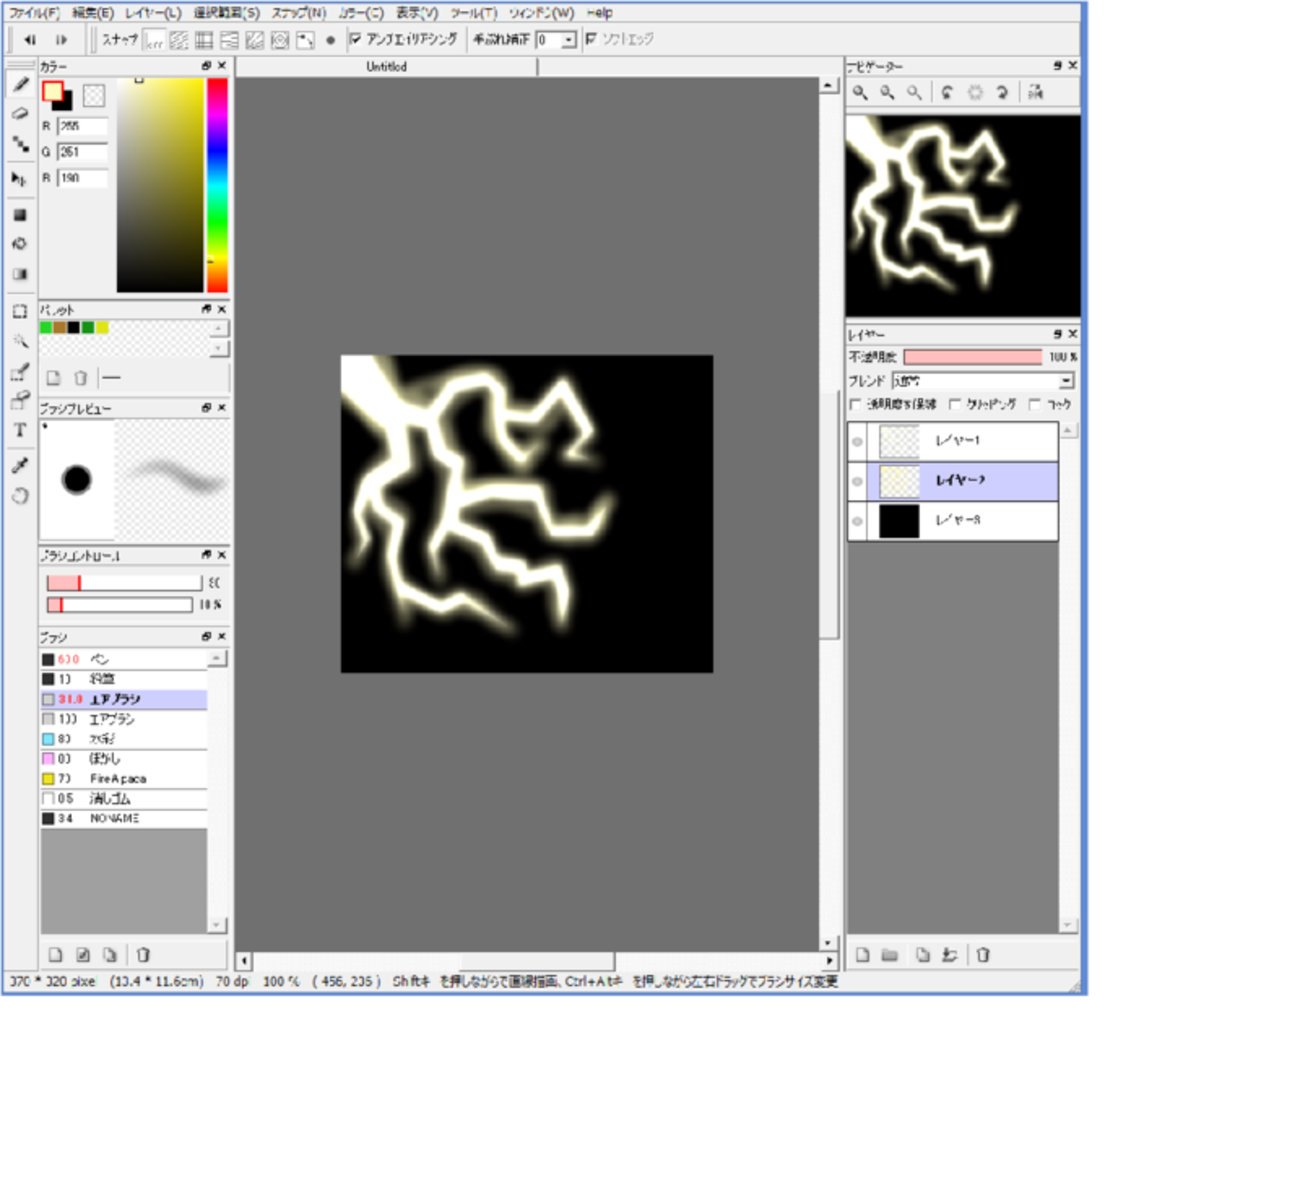The image size is (1300, 1204).
Task: Click the transparent color swatch
Action: click(x=94, y=96)
